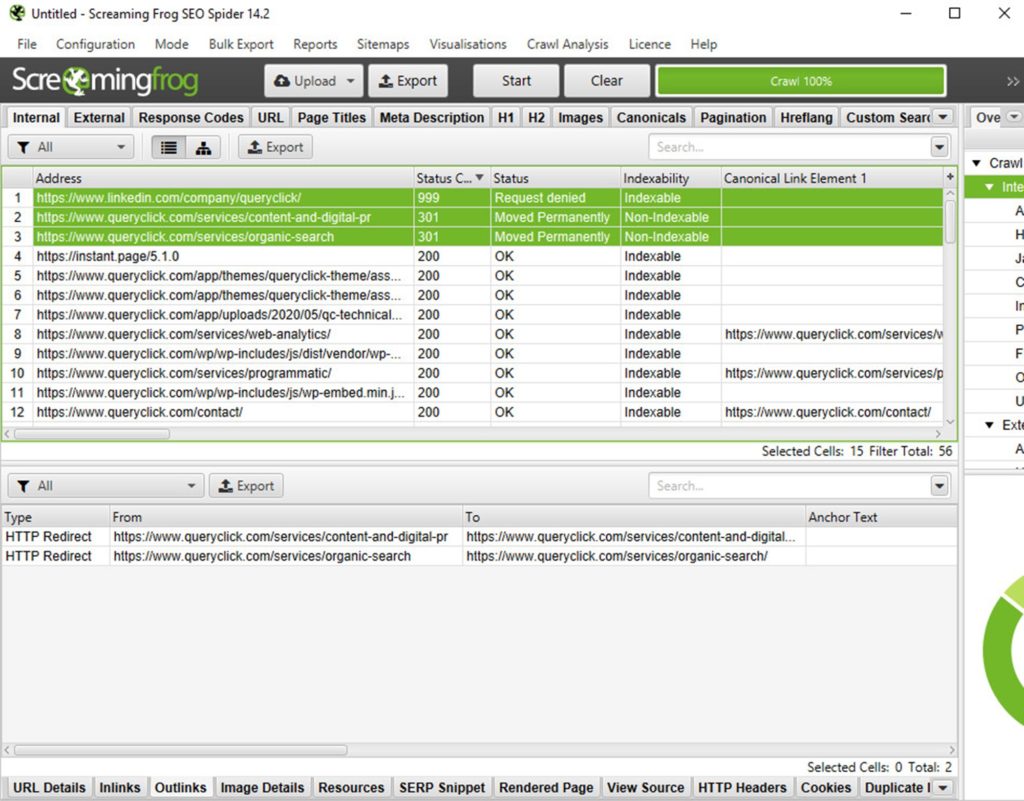Open the SERP Snippet bottom tab
The image size is (1024, 801).
[442, 787]
